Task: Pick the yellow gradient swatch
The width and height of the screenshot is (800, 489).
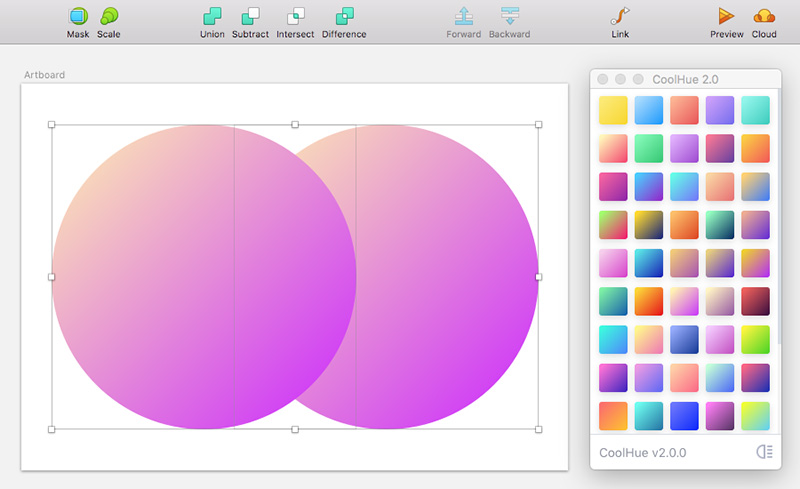Action: pyautogui.click(x=613, y=110)
